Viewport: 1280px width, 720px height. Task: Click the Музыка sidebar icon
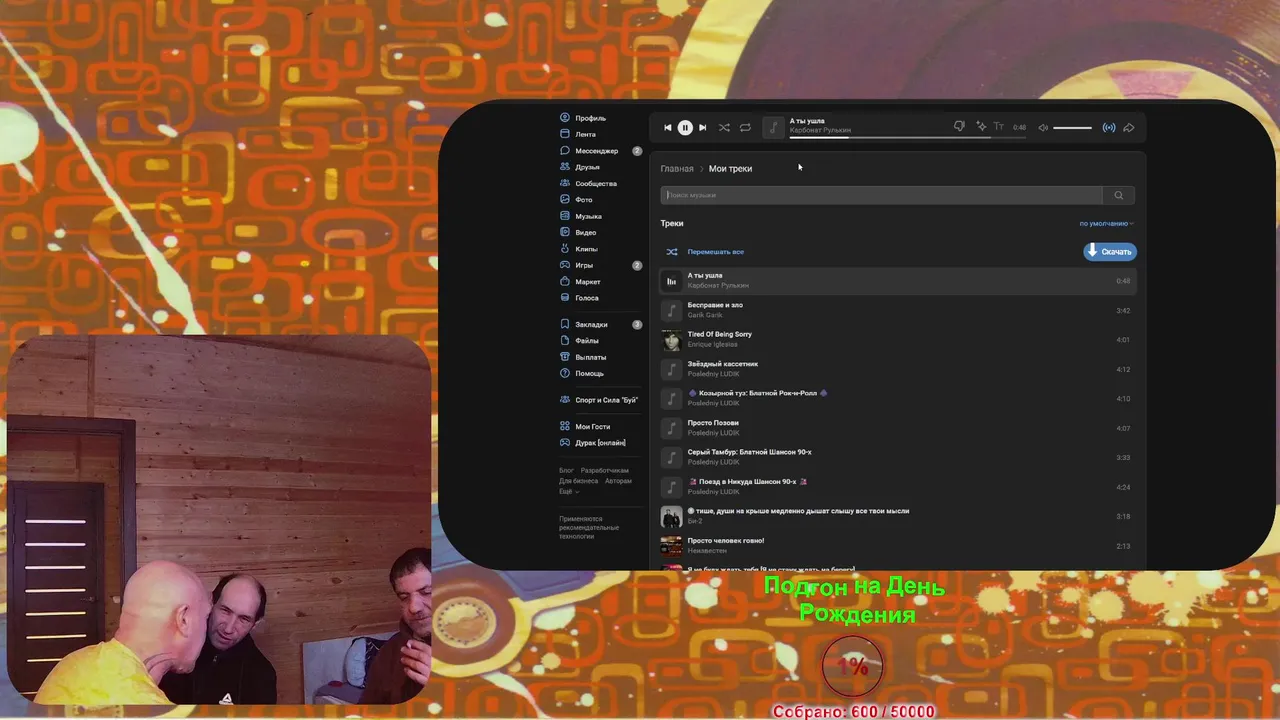pyautogui.click(x=565, y=216)
